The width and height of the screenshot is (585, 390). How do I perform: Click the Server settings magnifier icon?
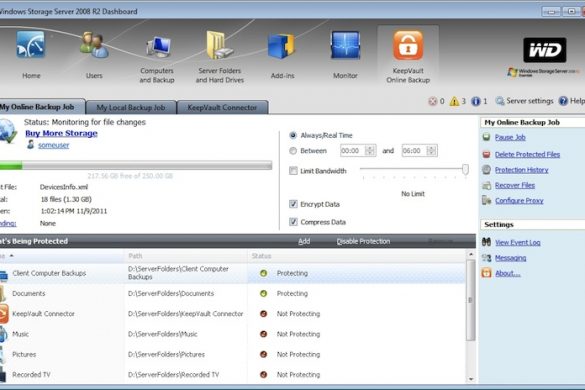click(500, 101)
